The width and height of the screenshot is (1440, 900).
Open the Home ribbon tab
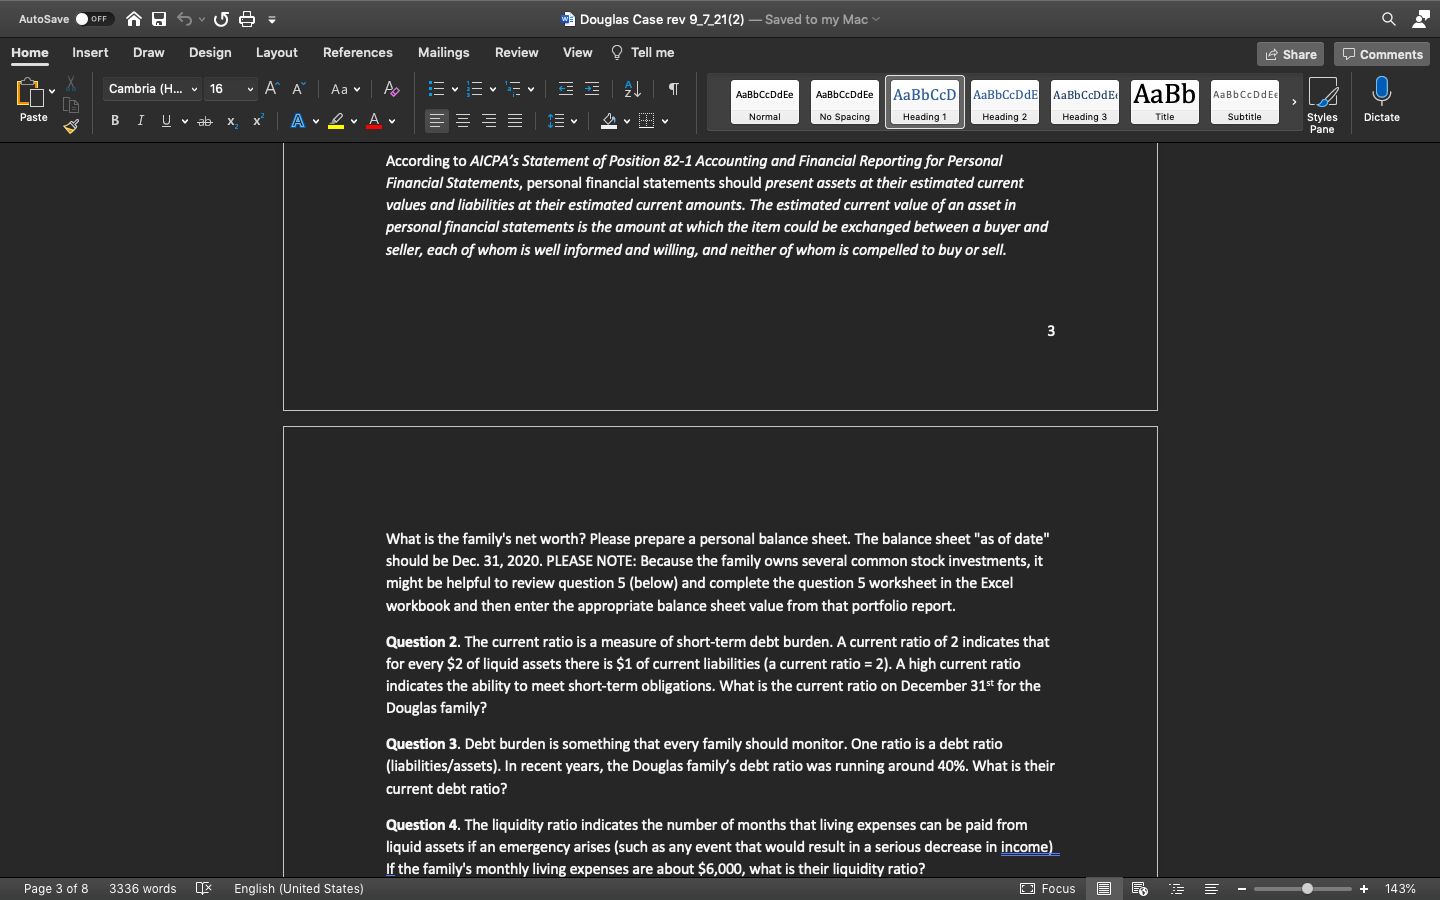pos(30,53)
